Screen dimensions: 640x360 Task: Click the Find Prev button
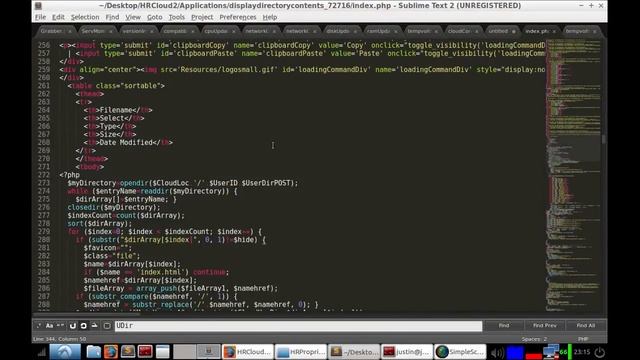pos(544,326)
